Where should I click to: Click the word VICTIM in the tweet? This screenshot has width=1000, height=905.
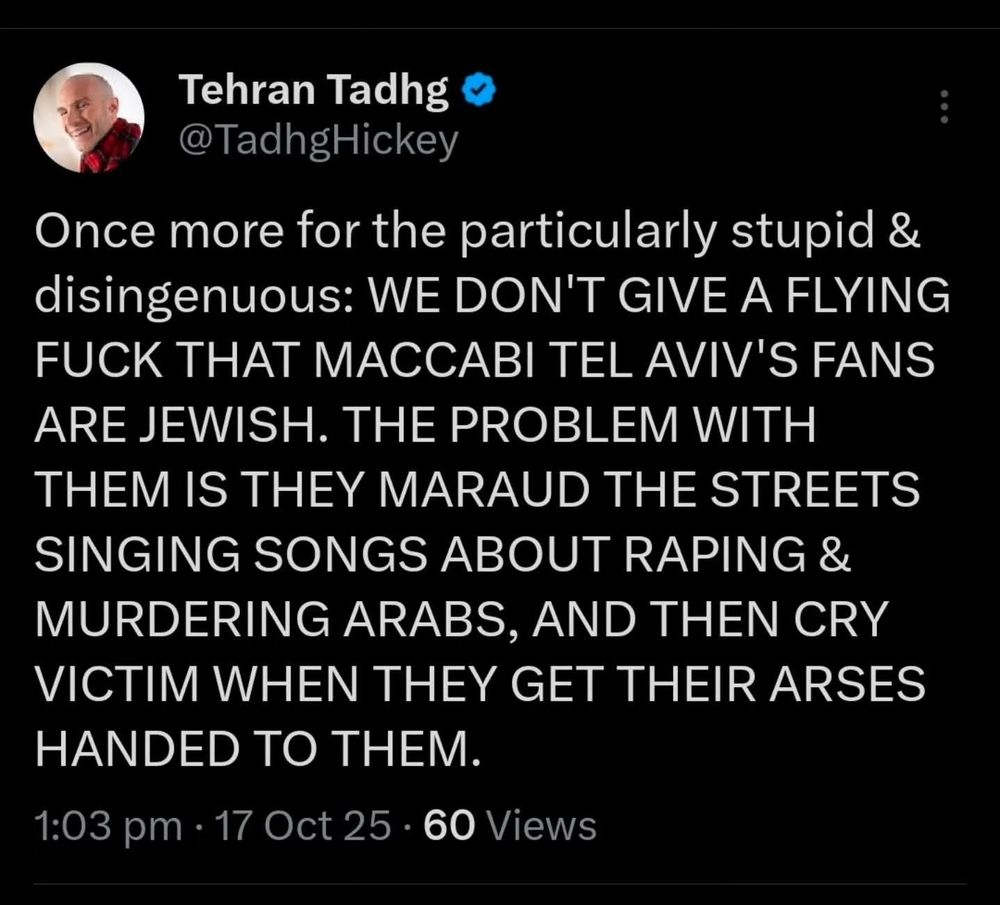click(117, 684)
